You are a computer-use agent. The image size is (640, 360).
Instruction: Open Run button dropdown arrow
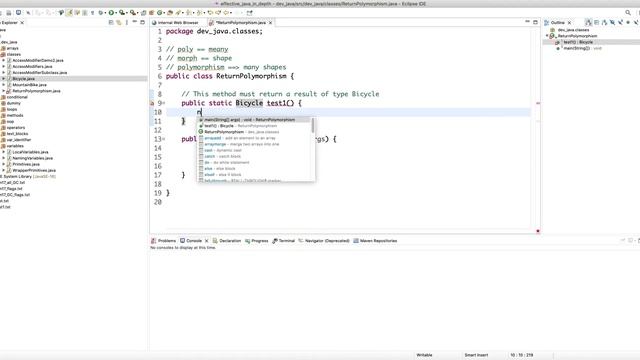[116, 13]
